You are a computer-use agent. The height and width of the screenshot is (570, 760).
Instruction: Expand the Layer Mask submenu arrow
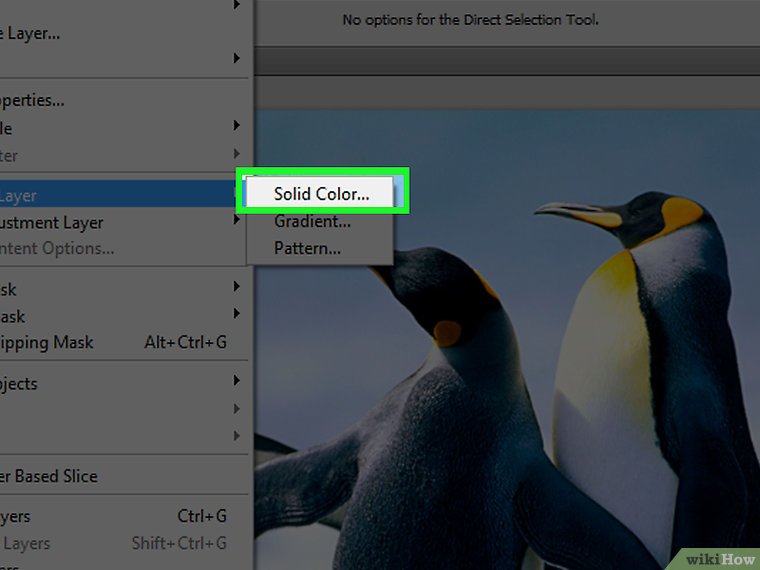[237, 287]
